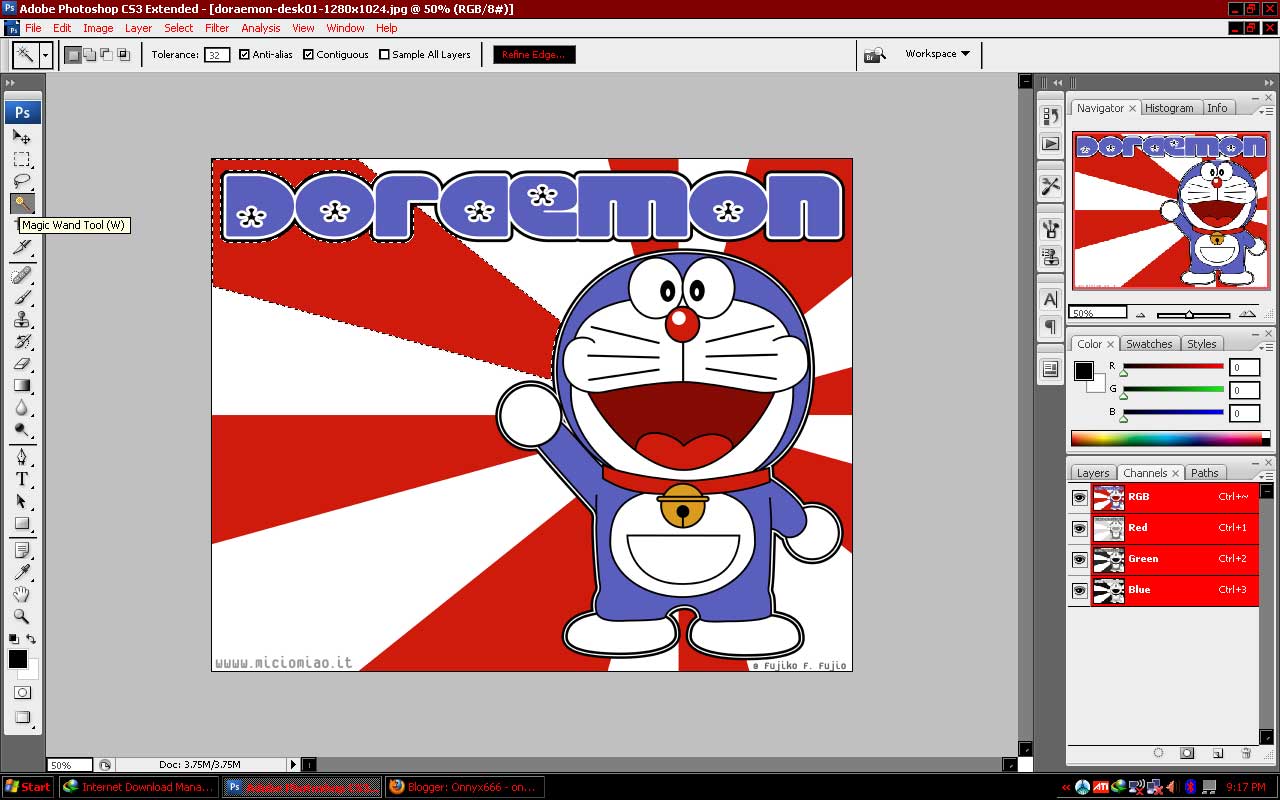Image resolution: width=1280 pixels, height=800 pixels.
Task: Click inside the Tolerance input field
Action: [x=216, y=55]
